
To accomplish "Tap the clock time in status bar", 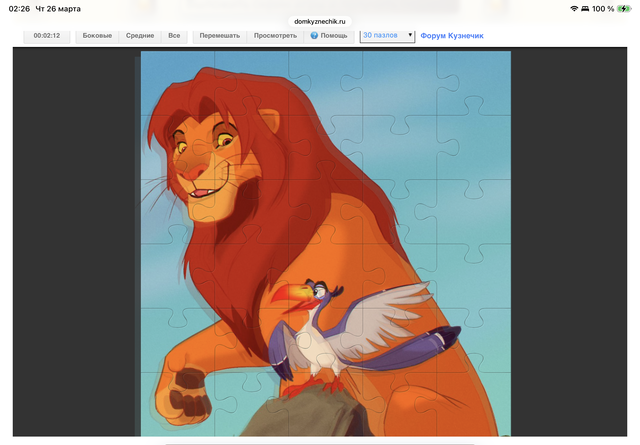I will pos(19,8).
